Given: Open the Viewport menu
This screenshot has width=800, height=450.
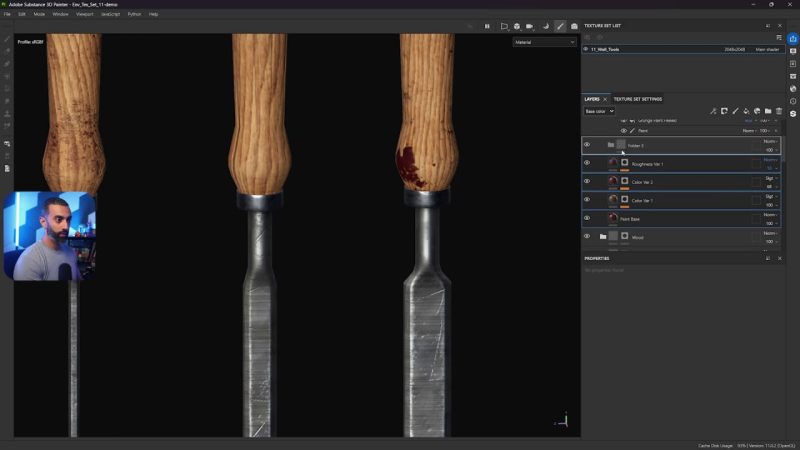Looking at the screenshot, I should [x=85, y=14].
